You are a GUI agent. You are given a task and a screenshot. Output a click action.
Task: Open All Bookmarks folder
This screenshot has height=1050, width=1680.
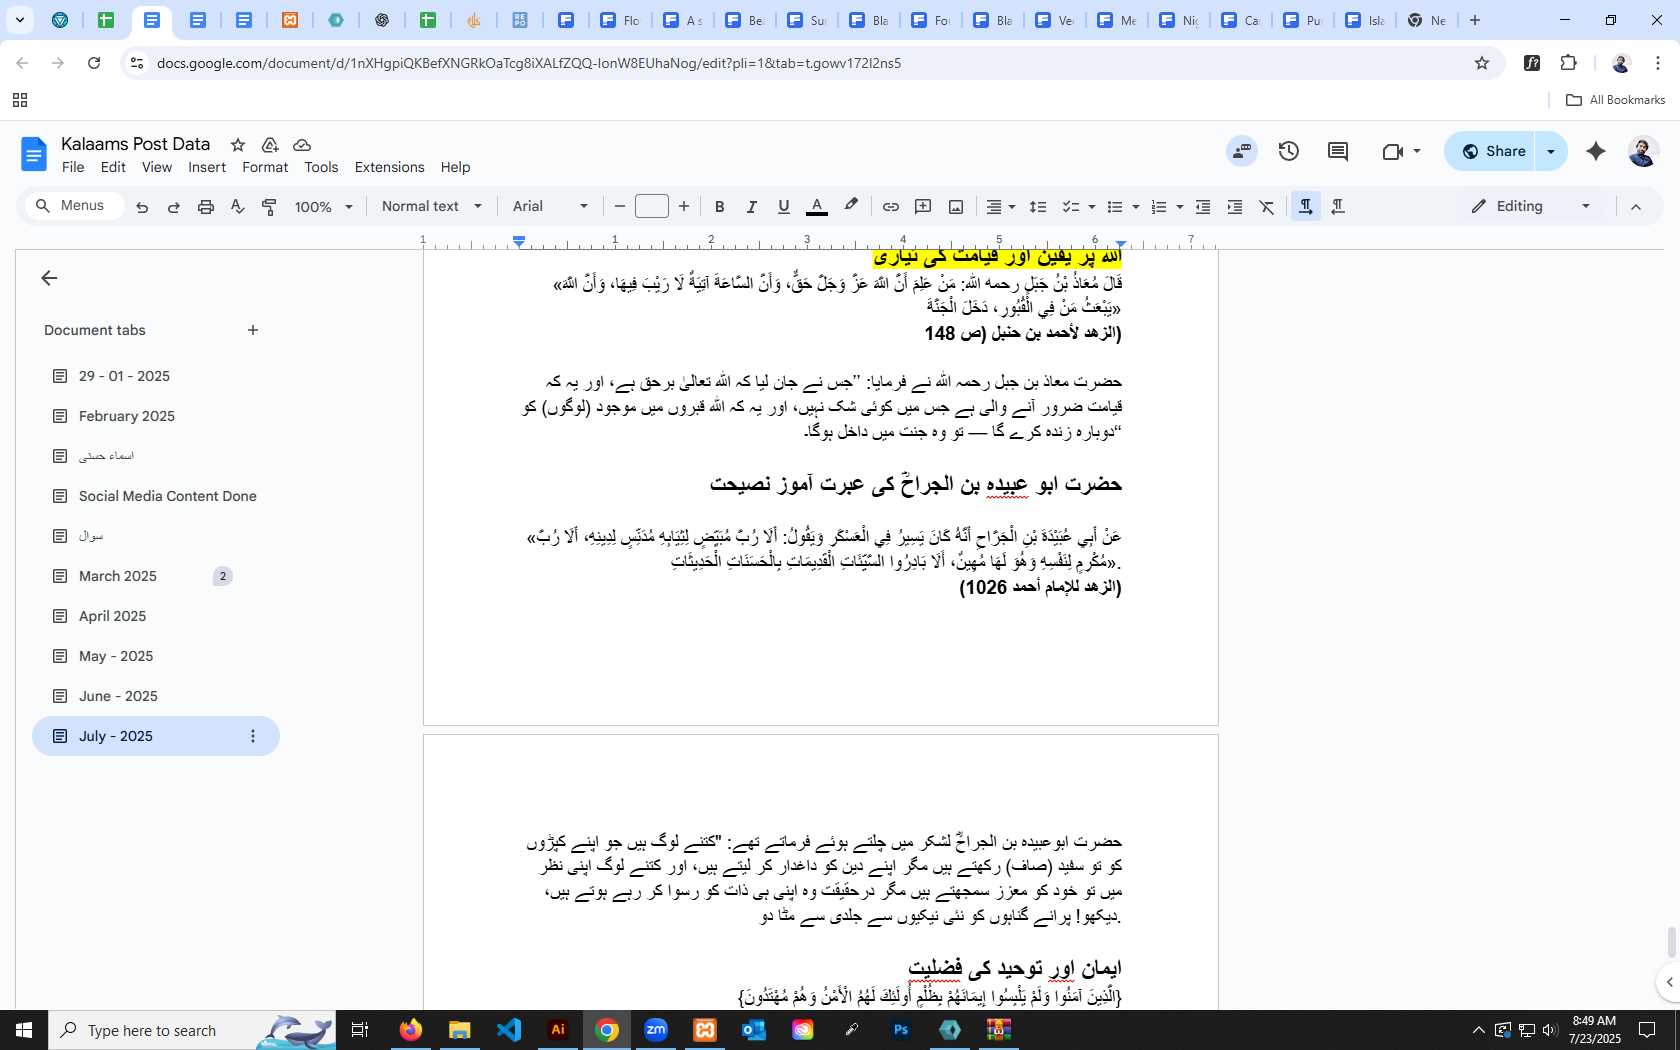click(1615, 100)
